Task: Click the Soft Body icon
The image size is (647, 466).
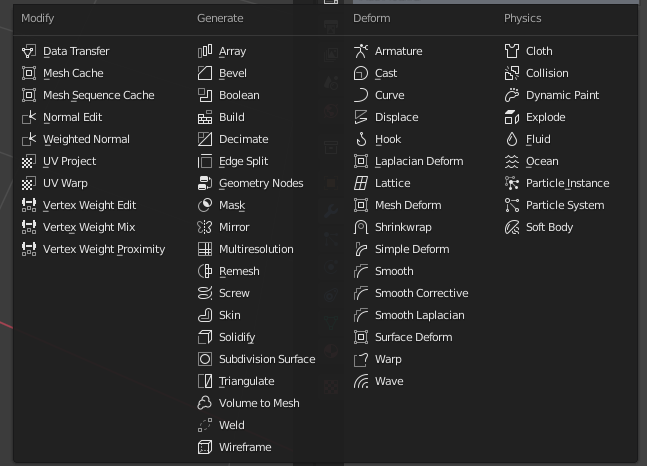Action: pyautogui.click(x=512, y=227)
